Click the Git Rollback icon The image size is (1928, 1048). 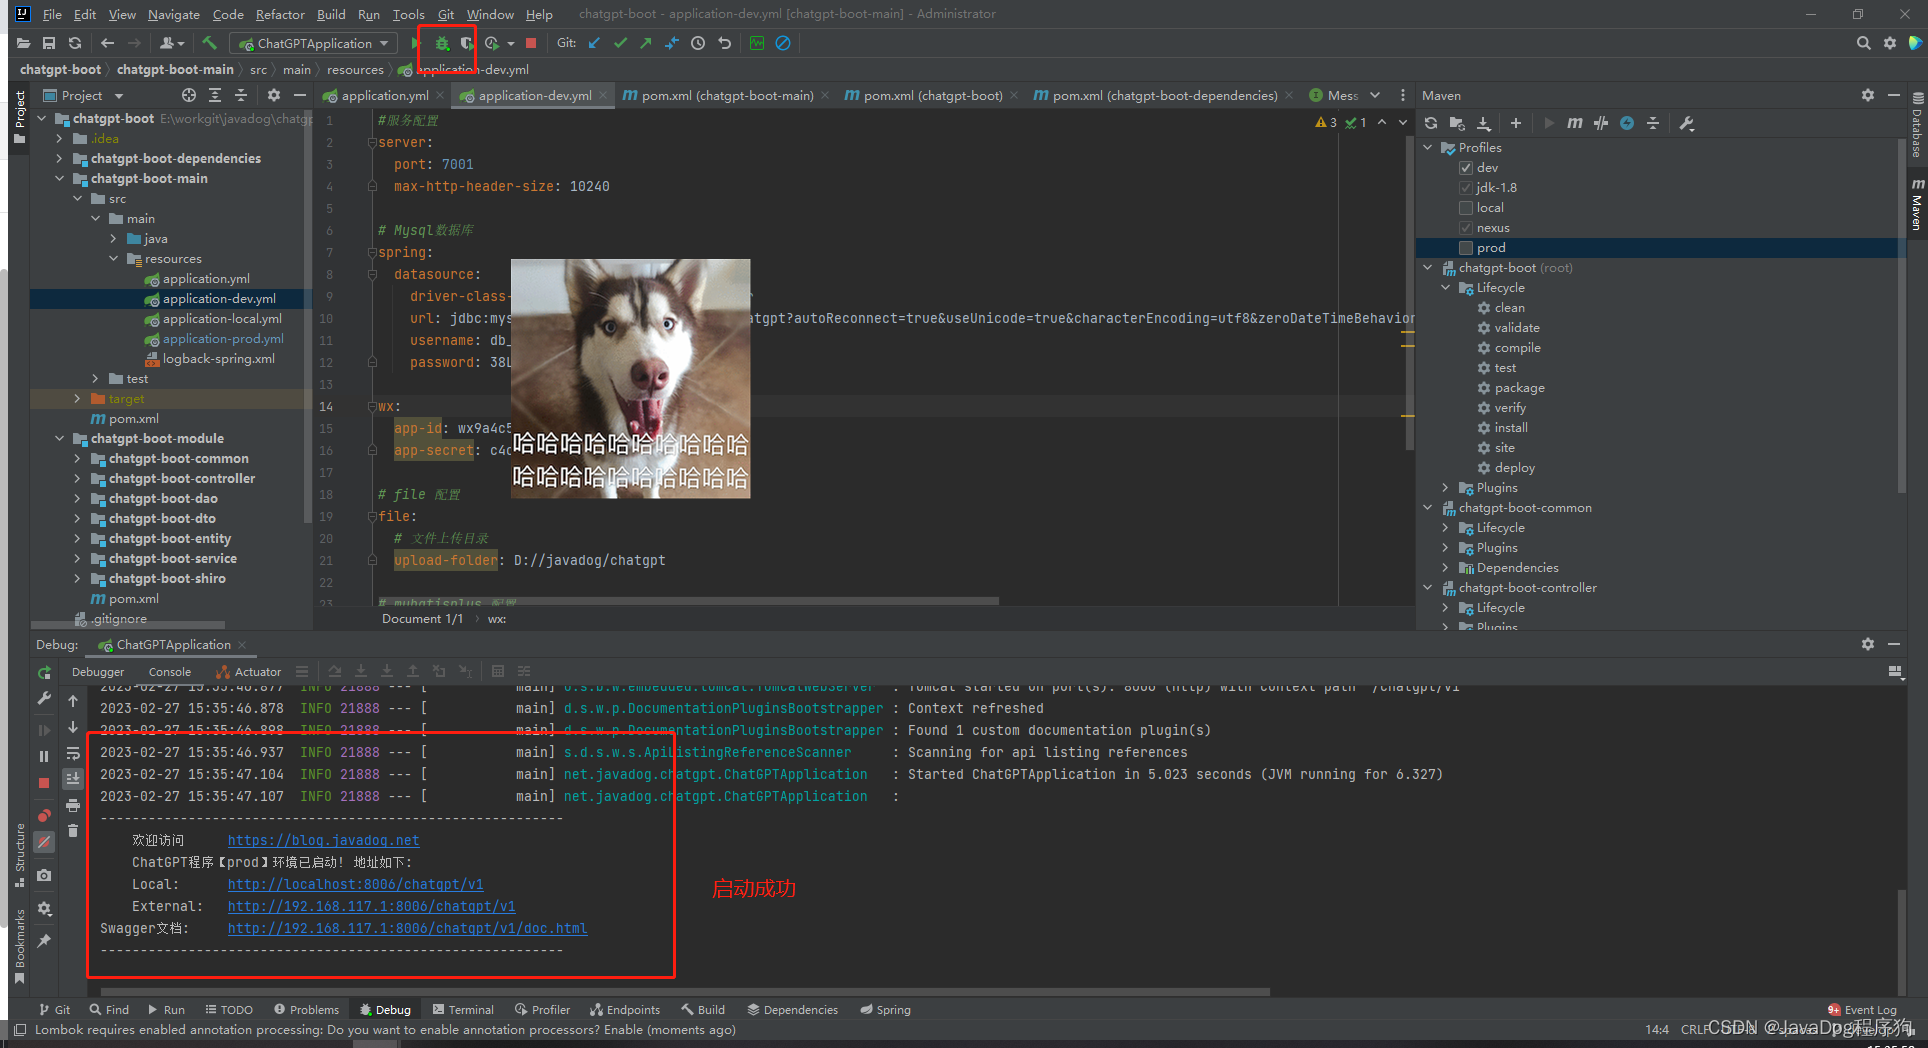click(725, 43)
